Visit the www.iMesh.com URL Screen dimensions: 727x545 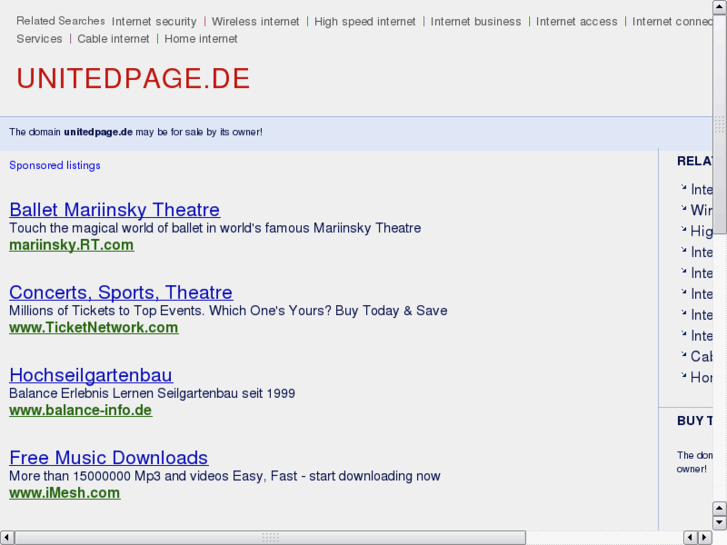click(x=65, y=493)
